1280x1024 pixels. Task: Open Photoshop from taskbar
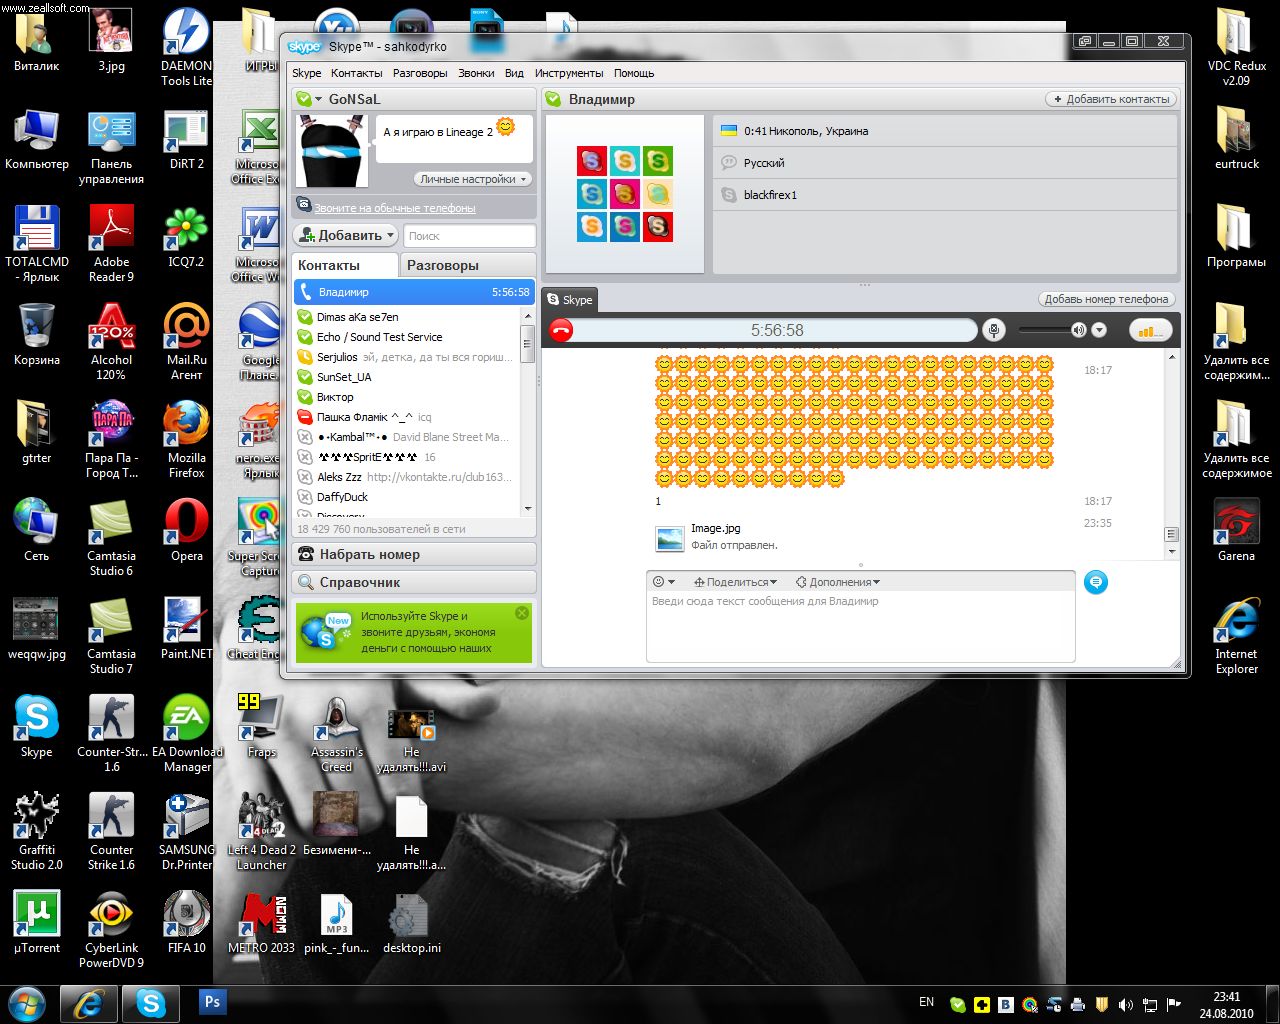(212, 1001)
